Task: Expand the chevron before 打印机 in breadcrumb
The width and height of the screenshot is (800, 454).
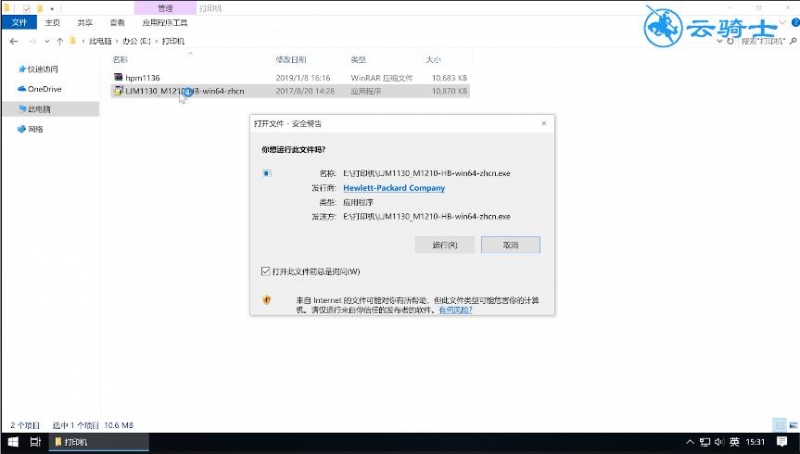Action: [156, 41]
